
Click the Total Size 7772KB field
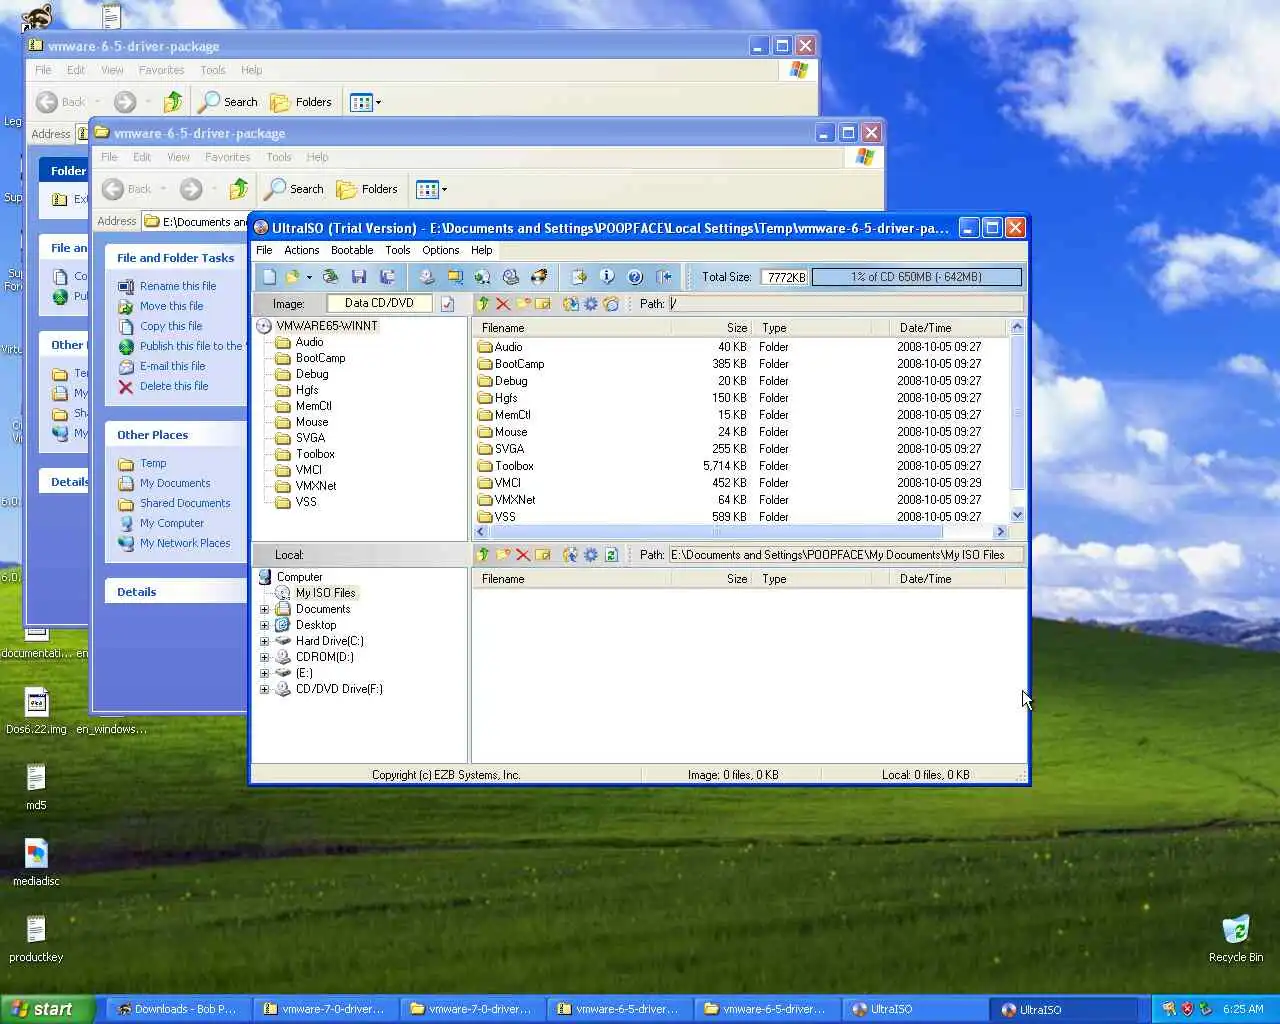pos(785,277)
